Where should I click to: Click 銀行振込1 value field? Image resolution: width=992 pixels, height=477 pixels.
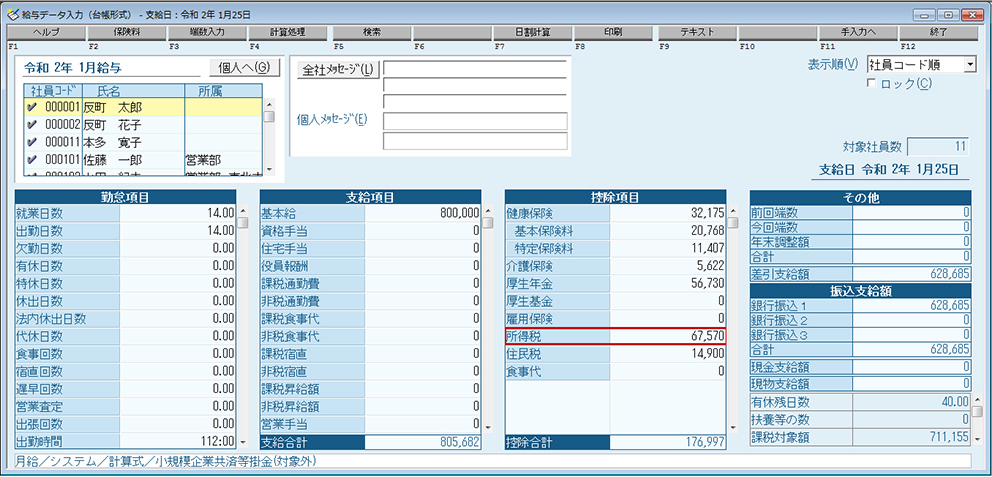tap(912, 305)
